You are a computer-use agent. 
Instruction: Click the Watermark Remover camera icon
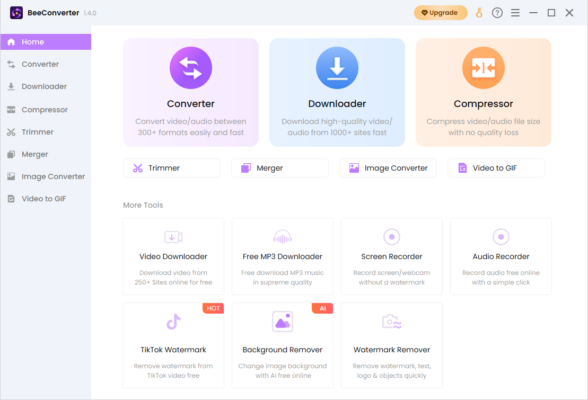(x=392, y=322)
